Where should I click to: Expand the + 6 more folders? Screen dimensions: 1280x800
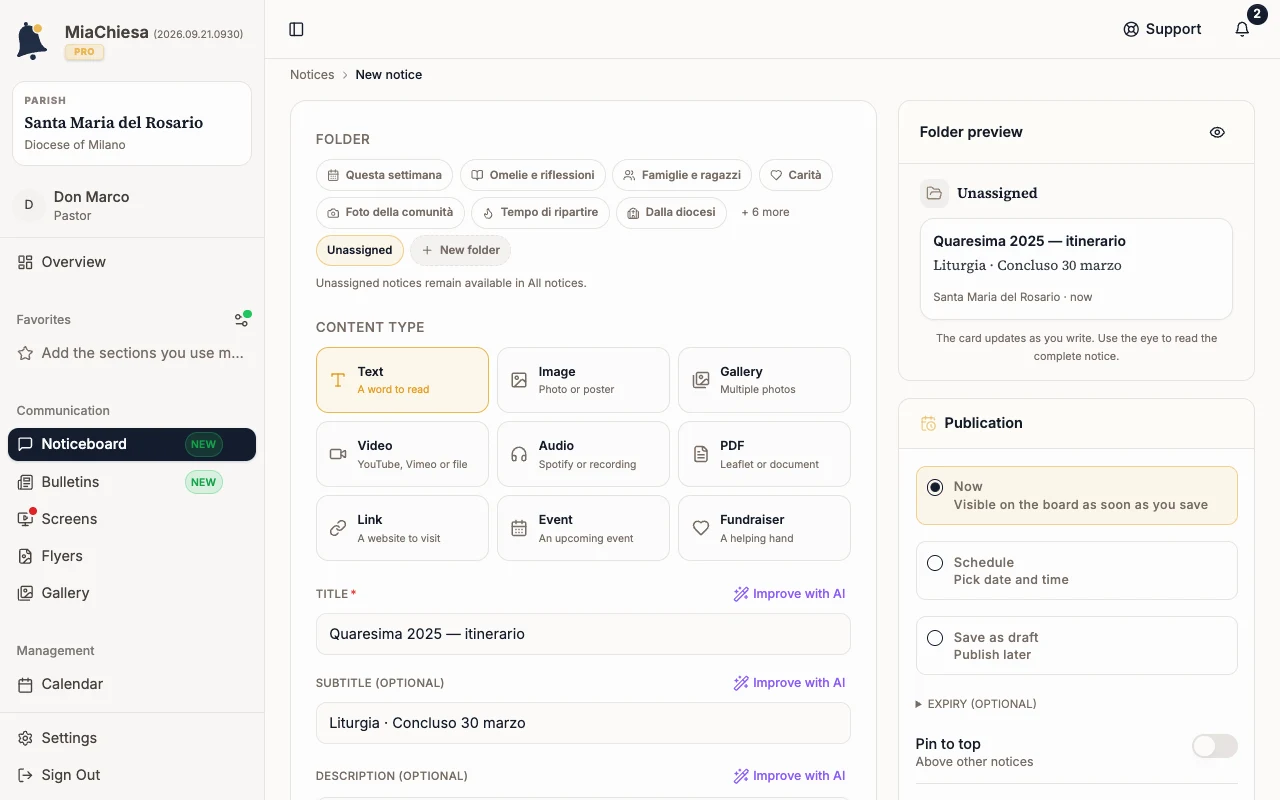[x=765, y=212]
